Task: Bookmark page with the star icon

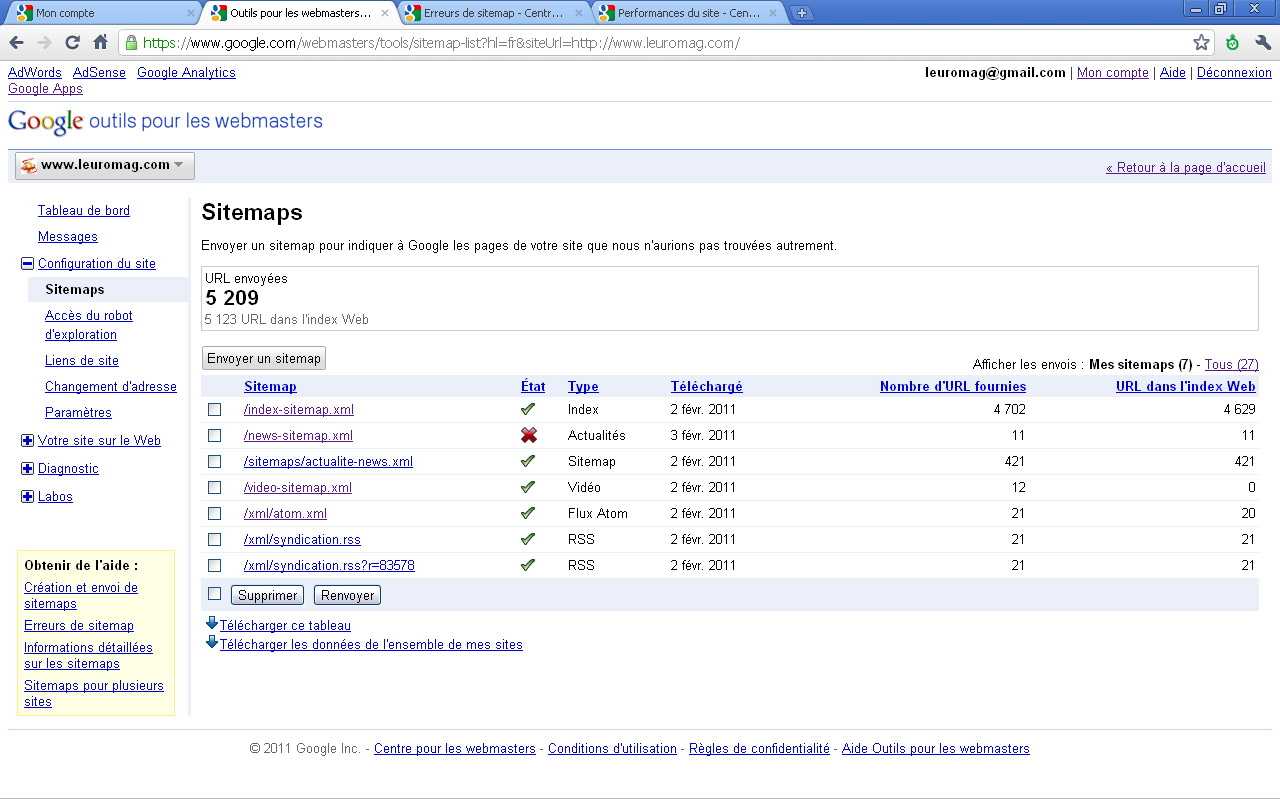Action: tap(1201, 43)
